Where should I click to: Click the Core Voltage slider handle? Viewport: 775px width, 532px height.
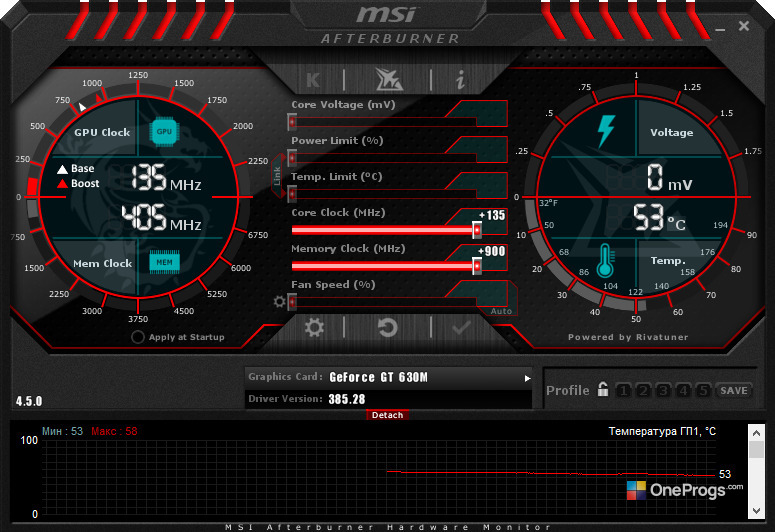(x=292, y=122)
